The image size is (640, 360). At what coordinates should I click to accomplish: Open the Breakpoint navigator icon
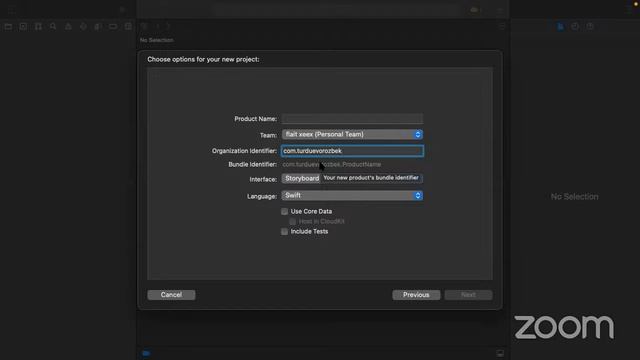pyautogui.click(x=113, y=27)
